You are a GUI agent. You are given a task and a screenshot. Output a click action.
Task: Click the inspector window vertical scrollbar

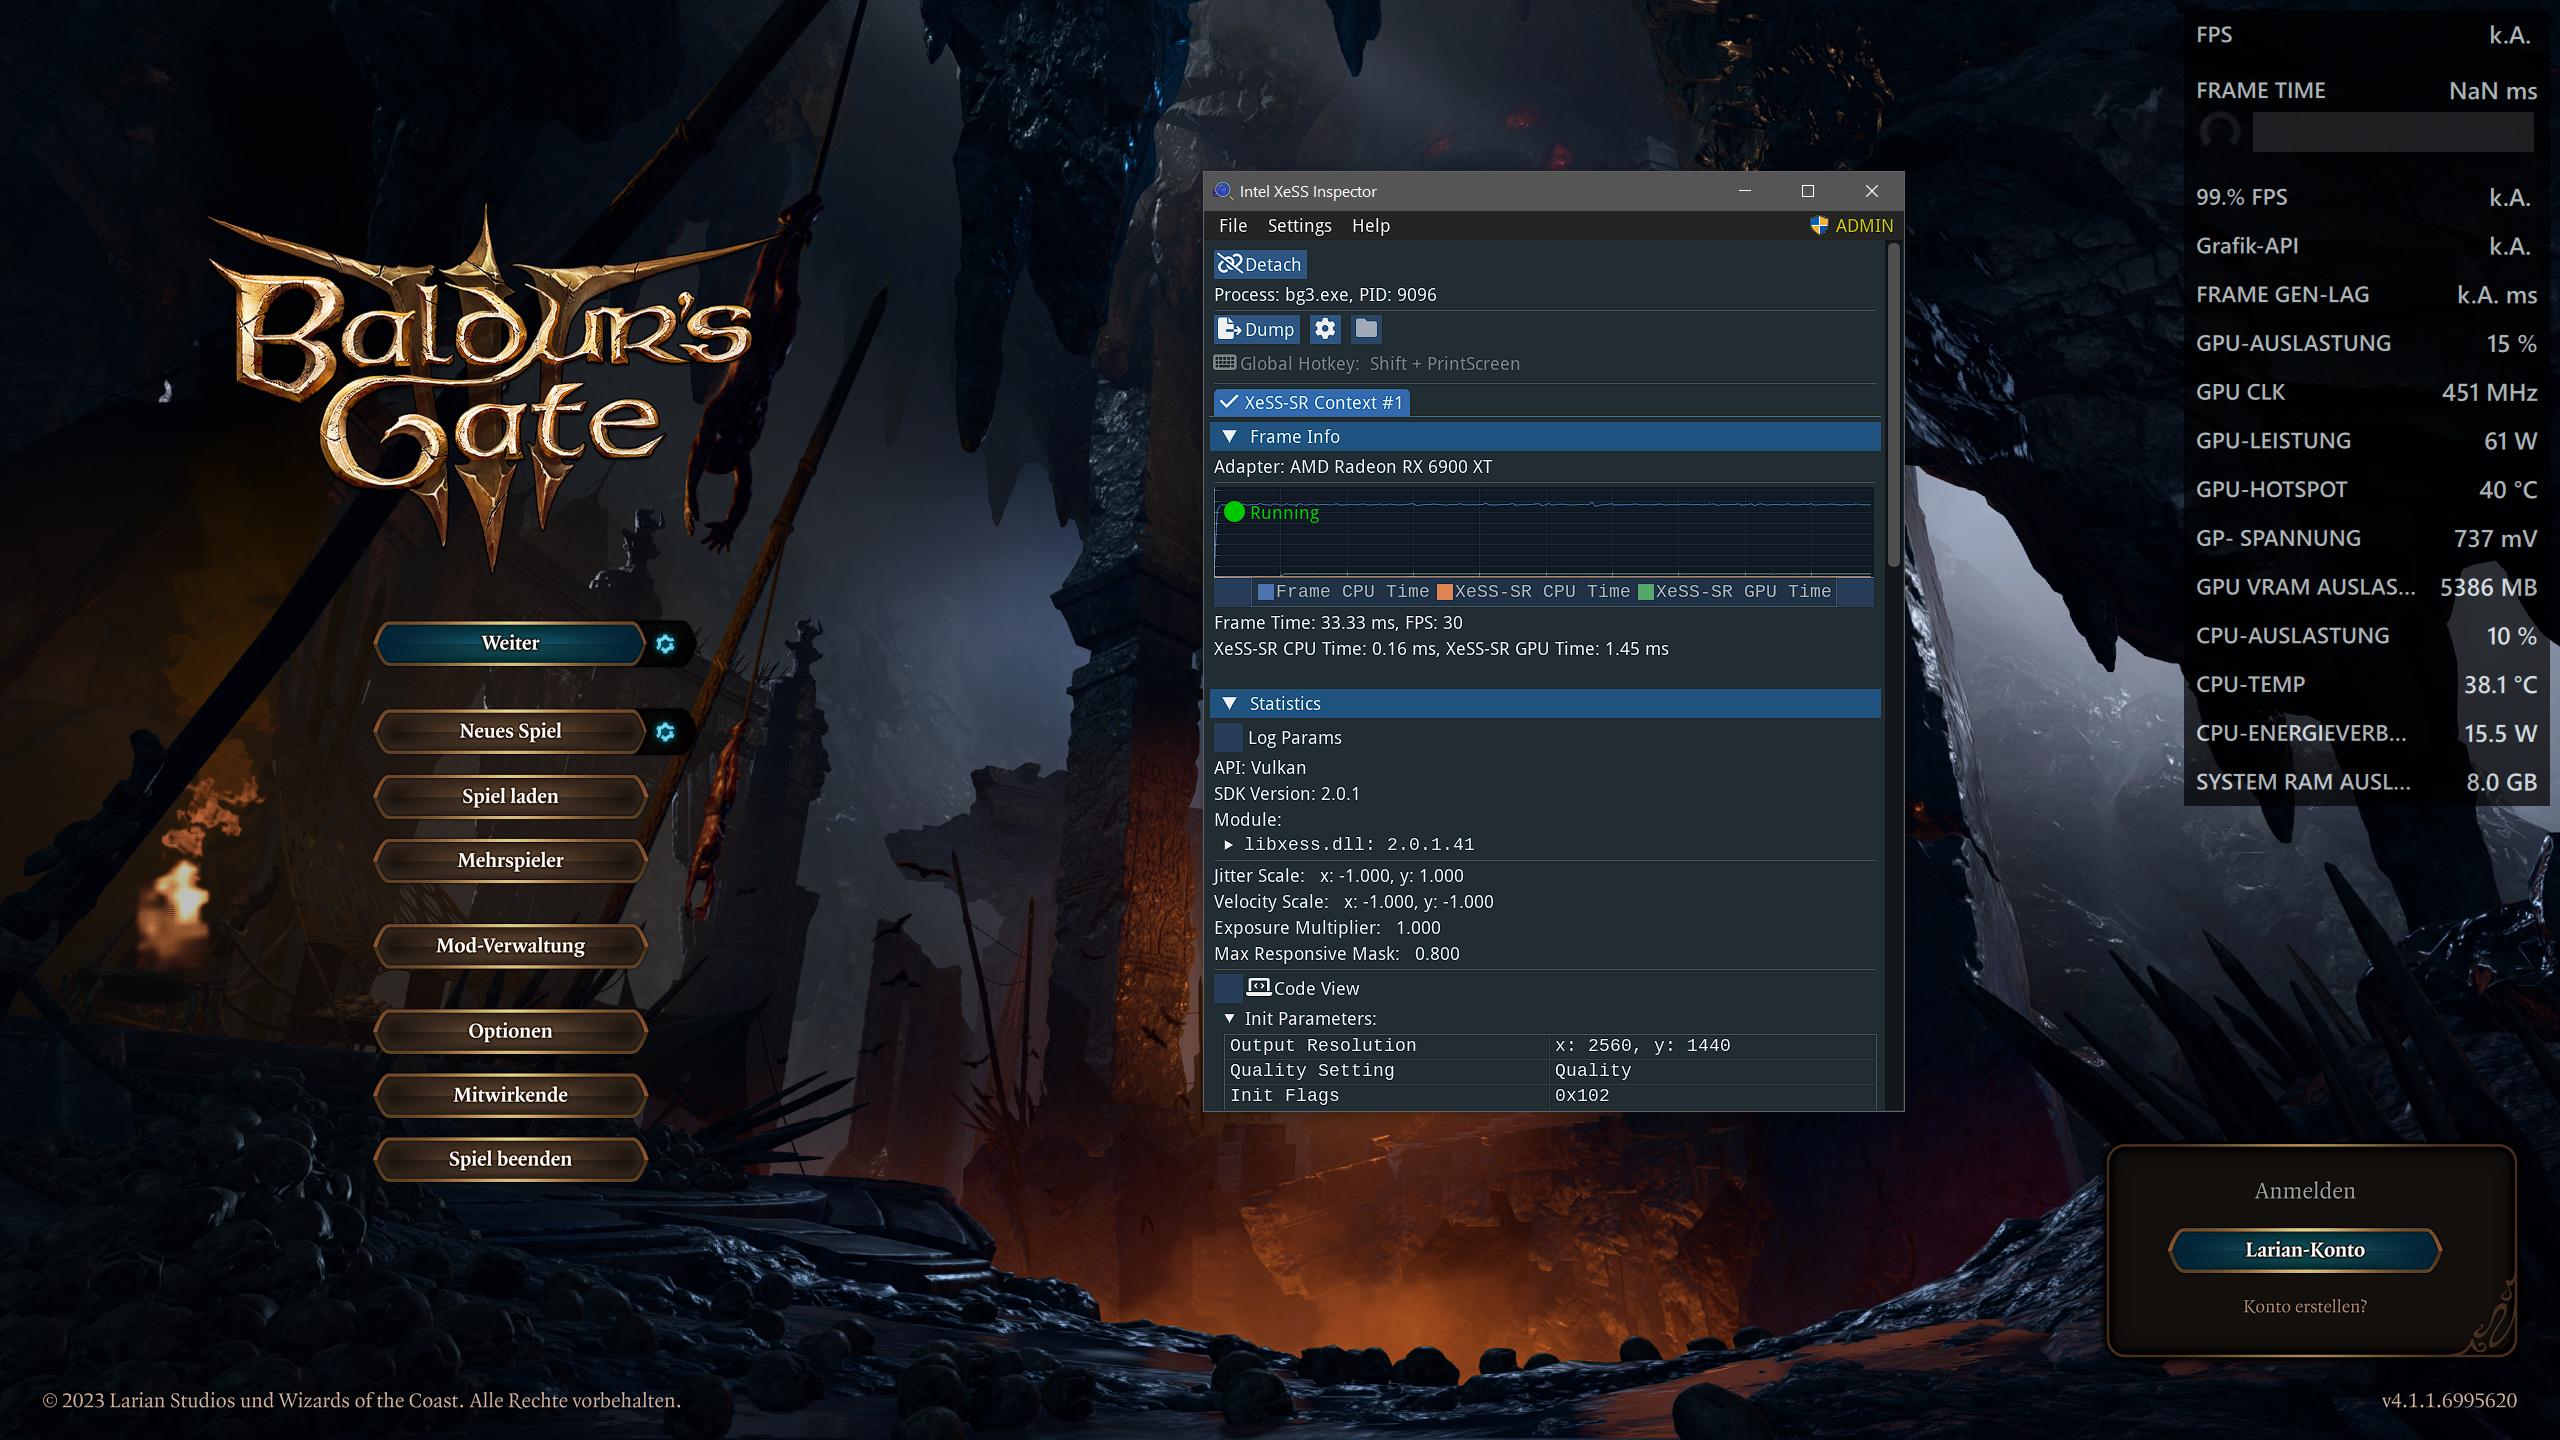tap(1892, 405)
